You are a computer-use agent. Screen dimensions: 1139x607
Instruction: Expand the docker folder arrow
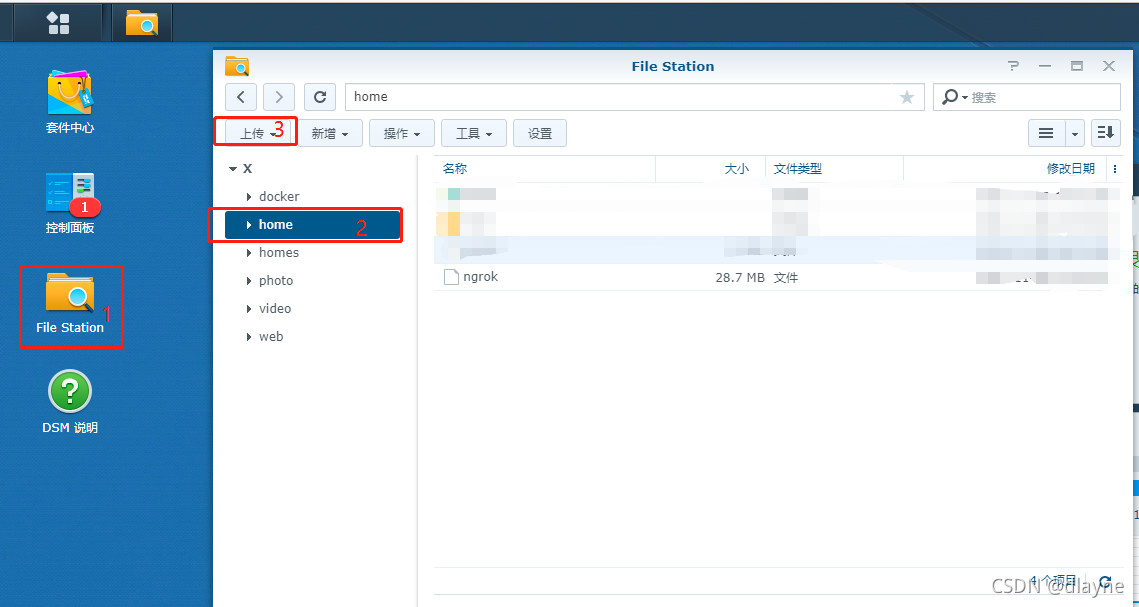(x=248, y=197)
